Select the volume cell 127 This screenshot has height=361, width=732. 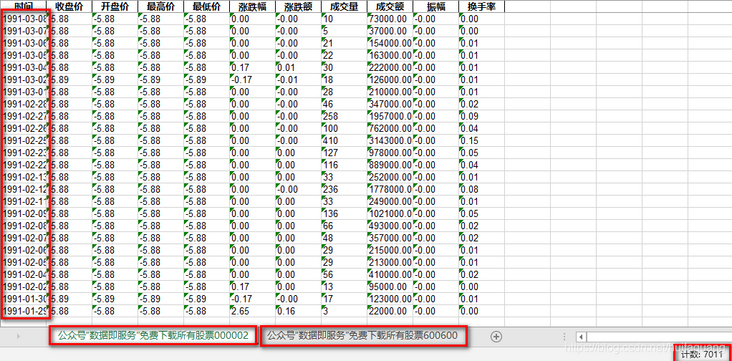(344, 152)
